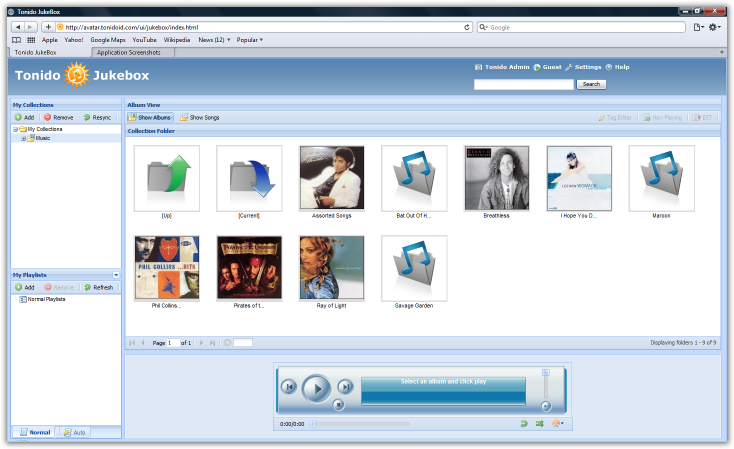Viewport: 734px width, 449px height.
Task: Add a new playlist in My Playlists
Action: point(24,287)
